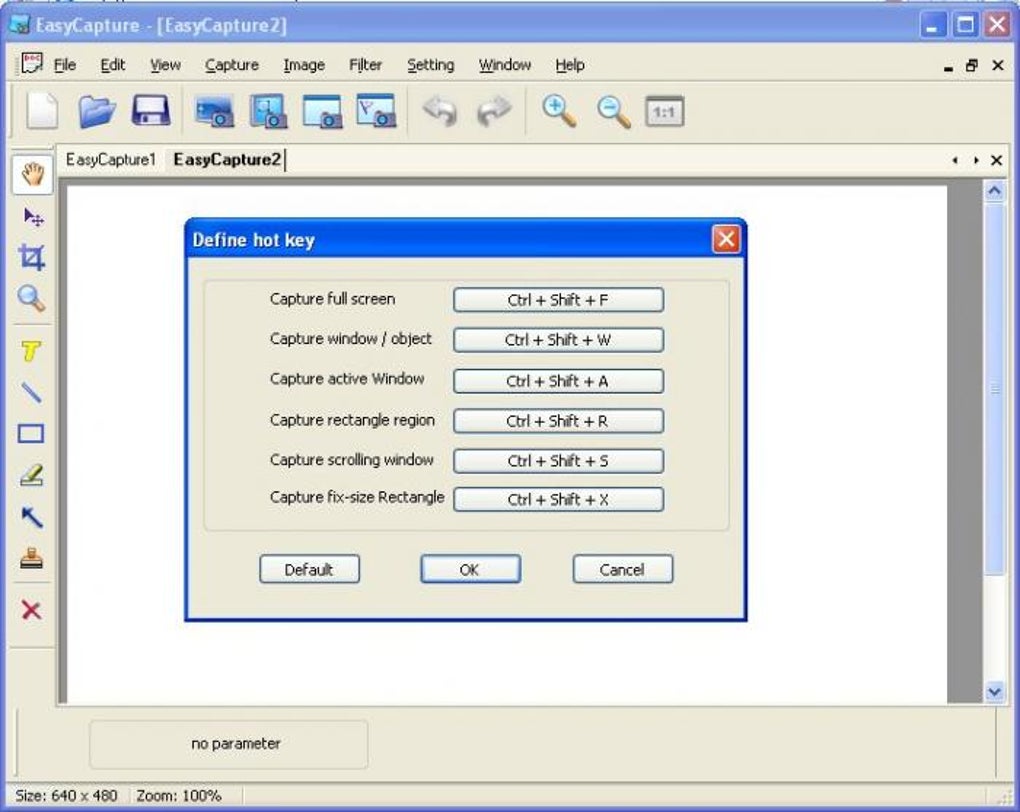Image resolution: width=1020 pixels, height=812 pixels.
Task: Click the Ctrl + Shift + X hotkey button
Action: point(558,500)
